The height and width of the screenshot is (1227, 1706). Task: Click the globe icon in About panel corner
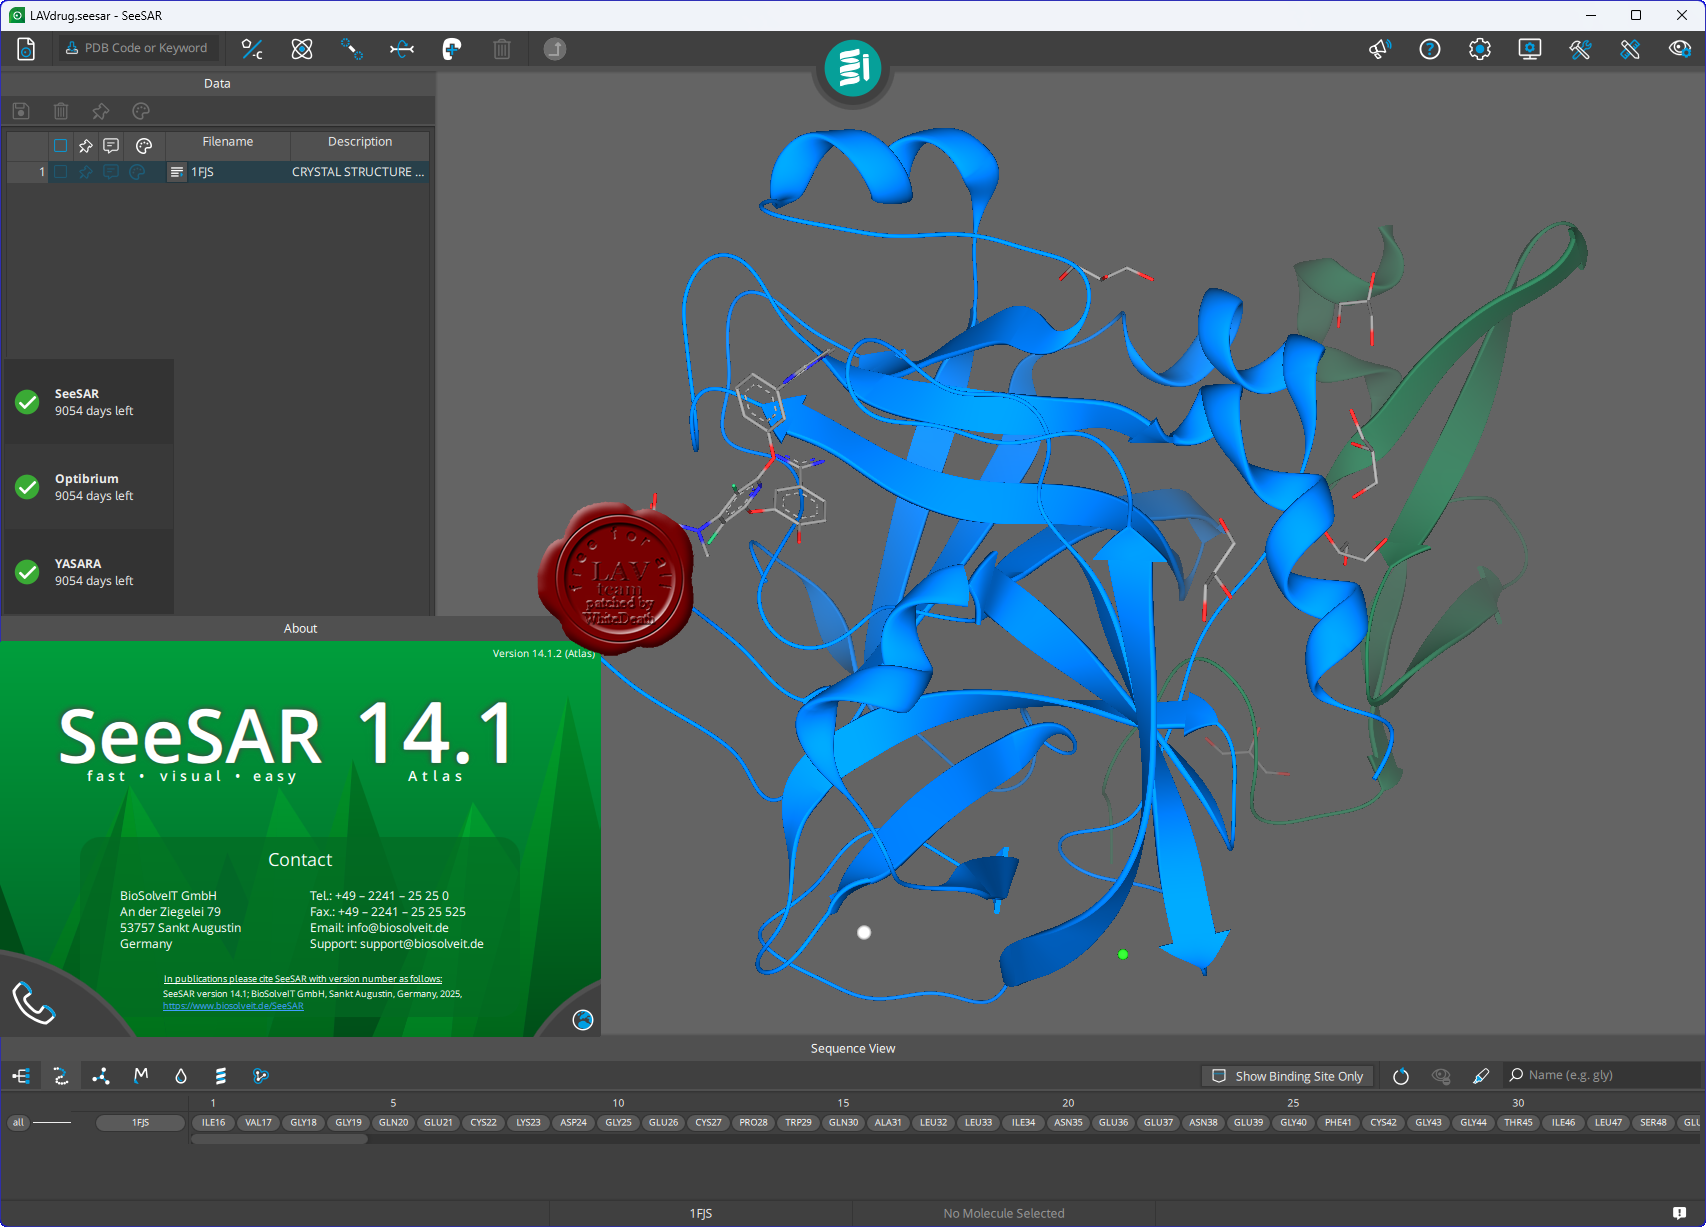[x=583, y=1019]
